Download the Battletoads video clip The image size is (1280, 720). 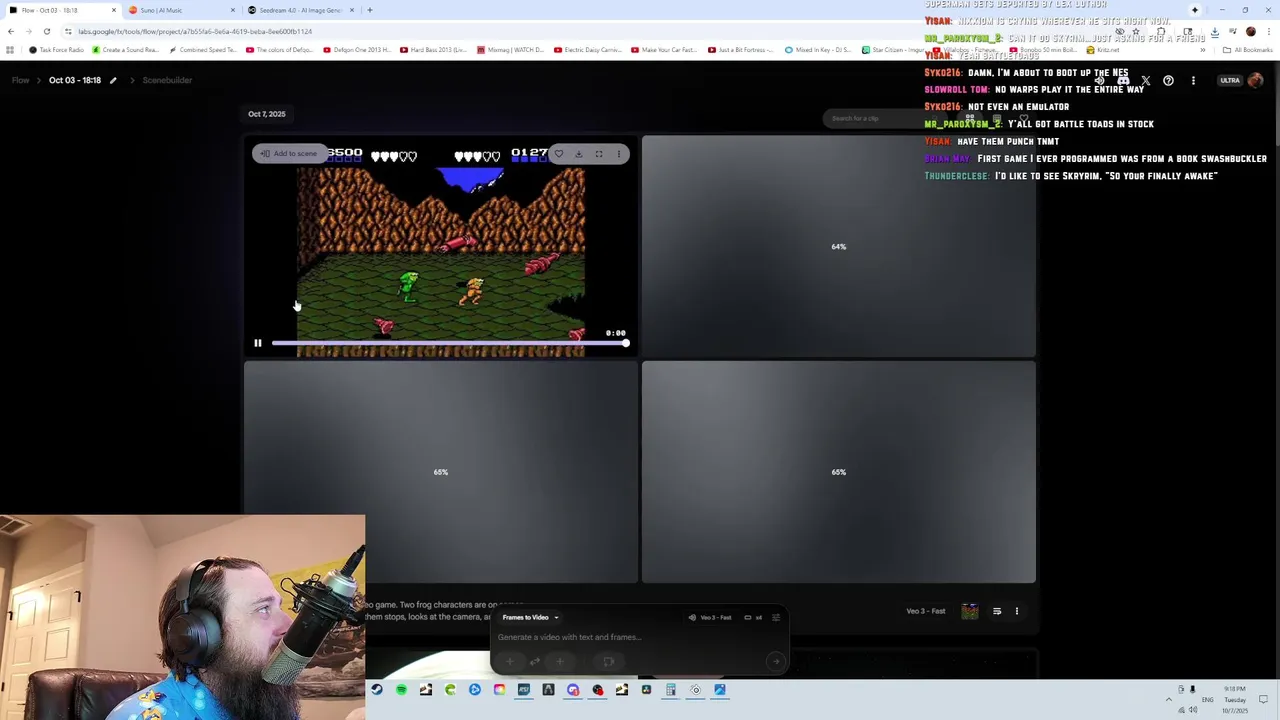578,154
